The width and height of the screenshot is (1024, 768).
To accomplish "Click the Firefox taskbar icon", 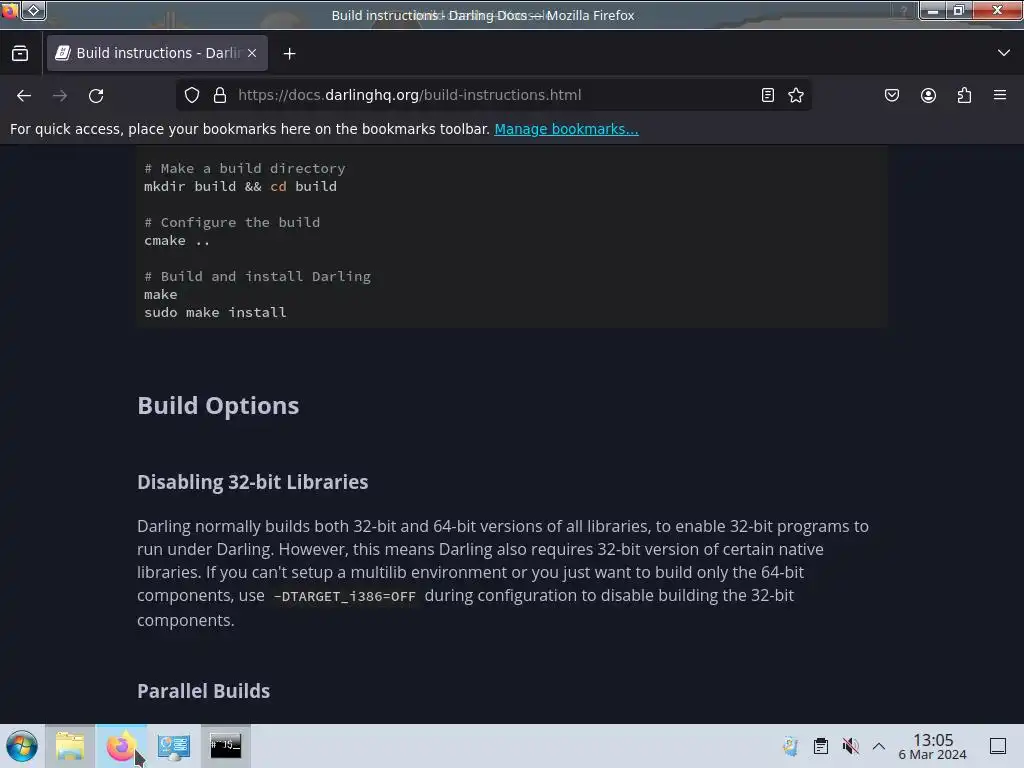I will coord(121,746).
